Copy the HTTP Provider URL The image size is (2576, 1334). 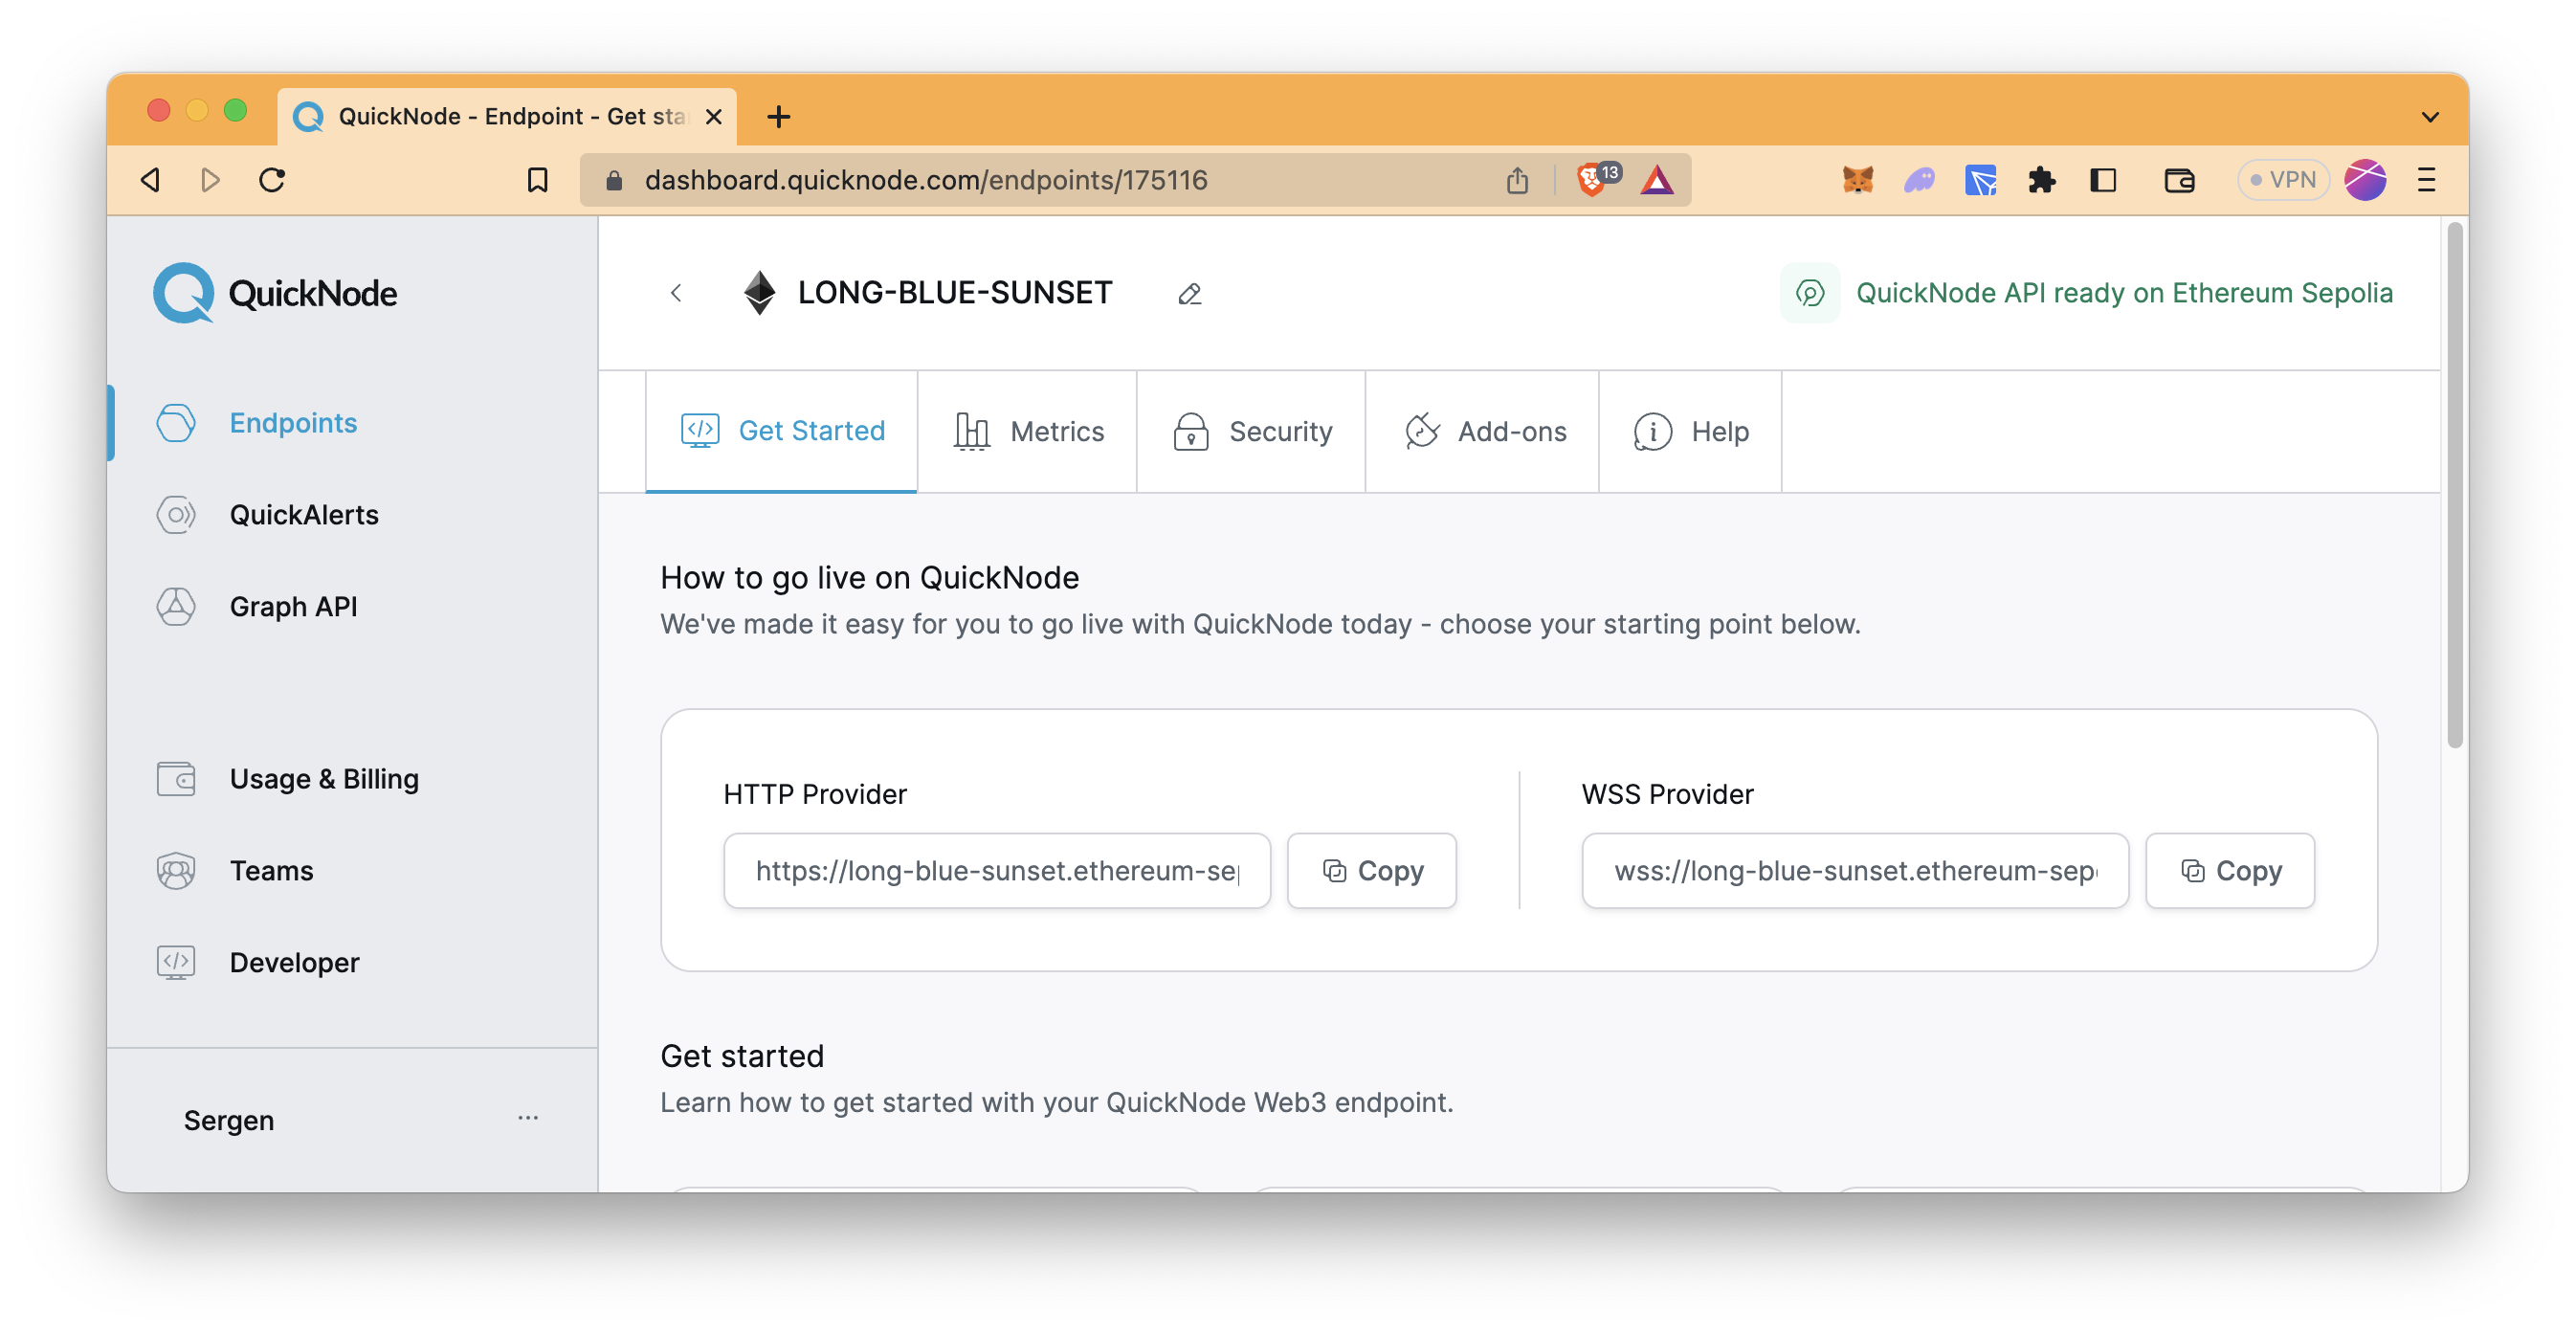click(1372, 871)
